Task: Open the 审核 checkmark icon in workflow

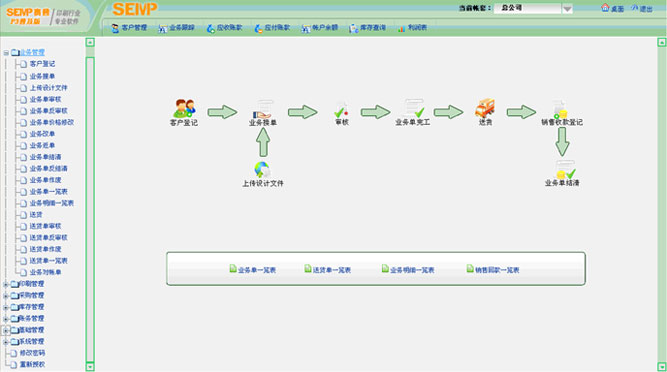Action: click(341, 110)
